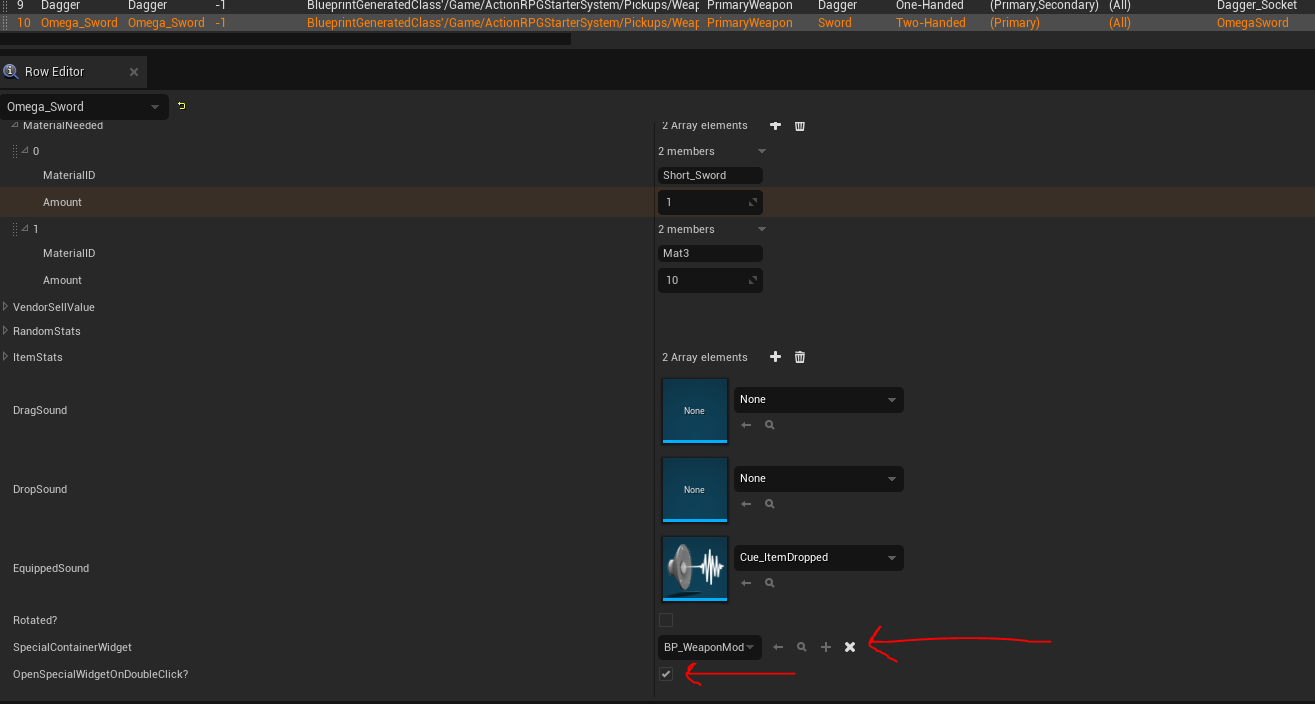Screen dimensions: 1315x704
Task: Select the Dagger_Socket cell in row 9
Action: (x=1257, y=5)
